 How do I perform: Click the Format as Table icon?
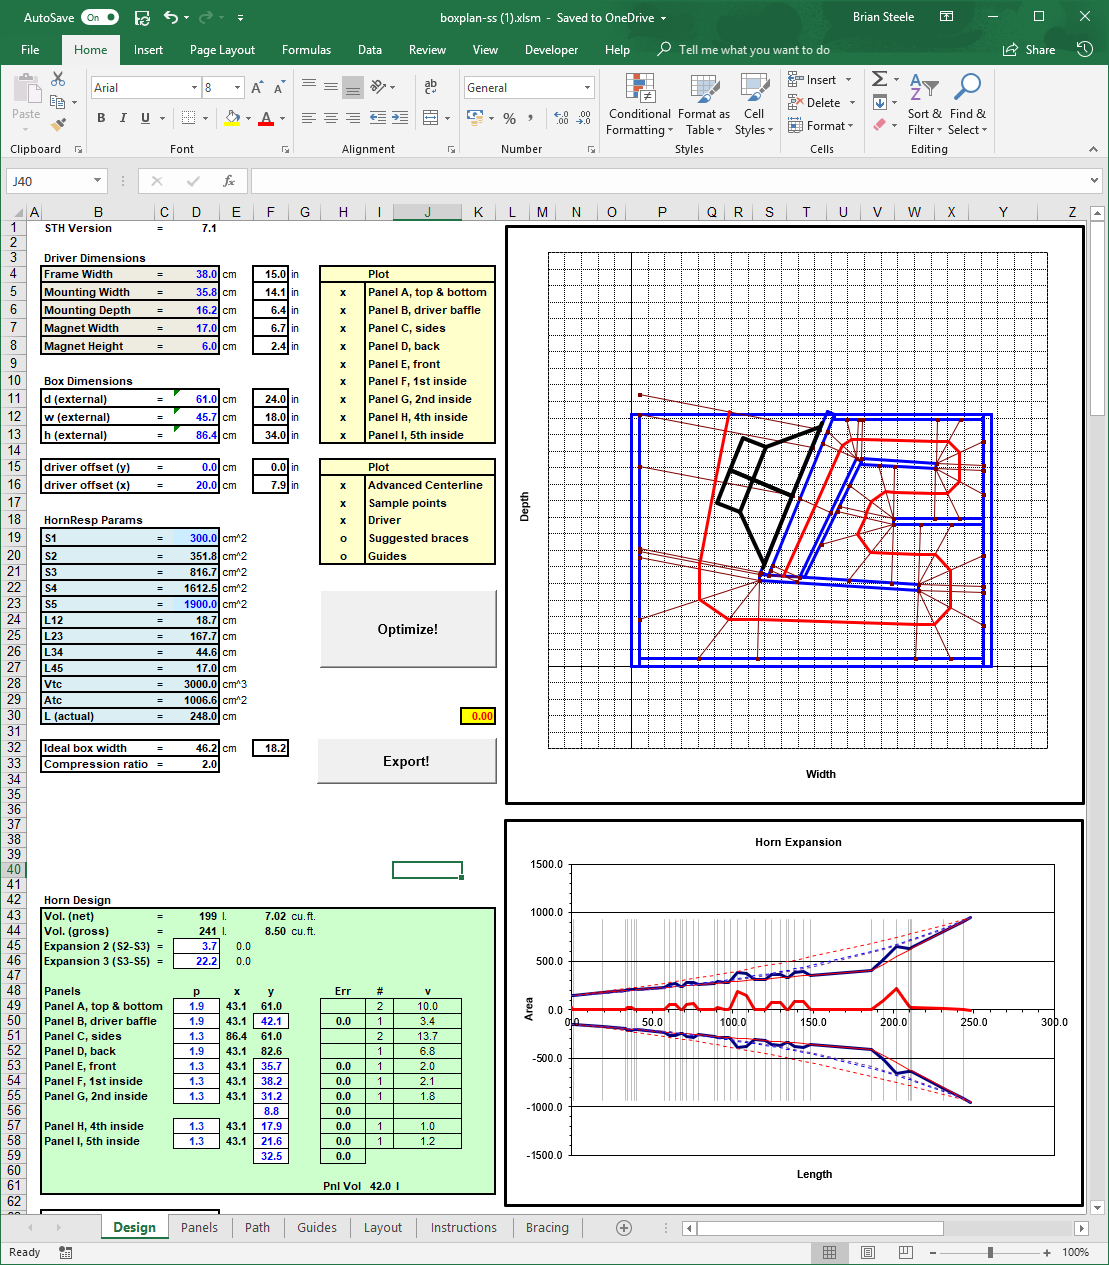pyautogui.click(x=704, y=104)
